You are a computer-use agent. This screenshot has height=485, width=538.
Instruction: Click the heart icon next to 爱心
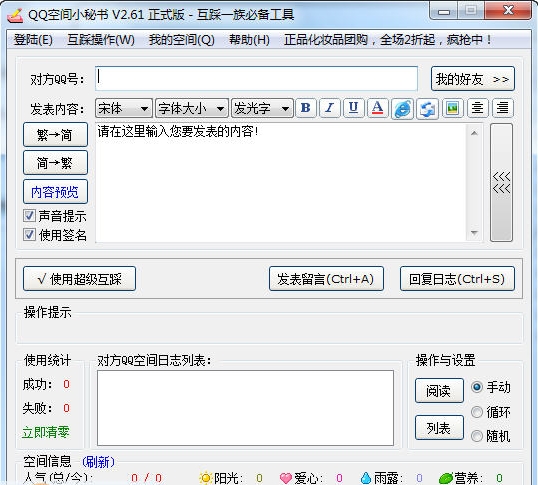coord(285,478)
